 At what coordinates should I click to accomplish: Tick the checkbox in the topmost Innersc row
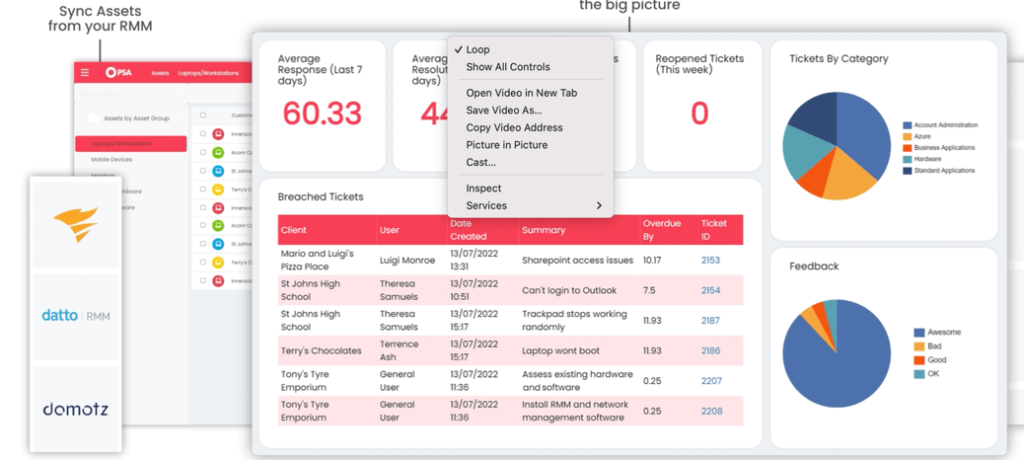[203, 134]
